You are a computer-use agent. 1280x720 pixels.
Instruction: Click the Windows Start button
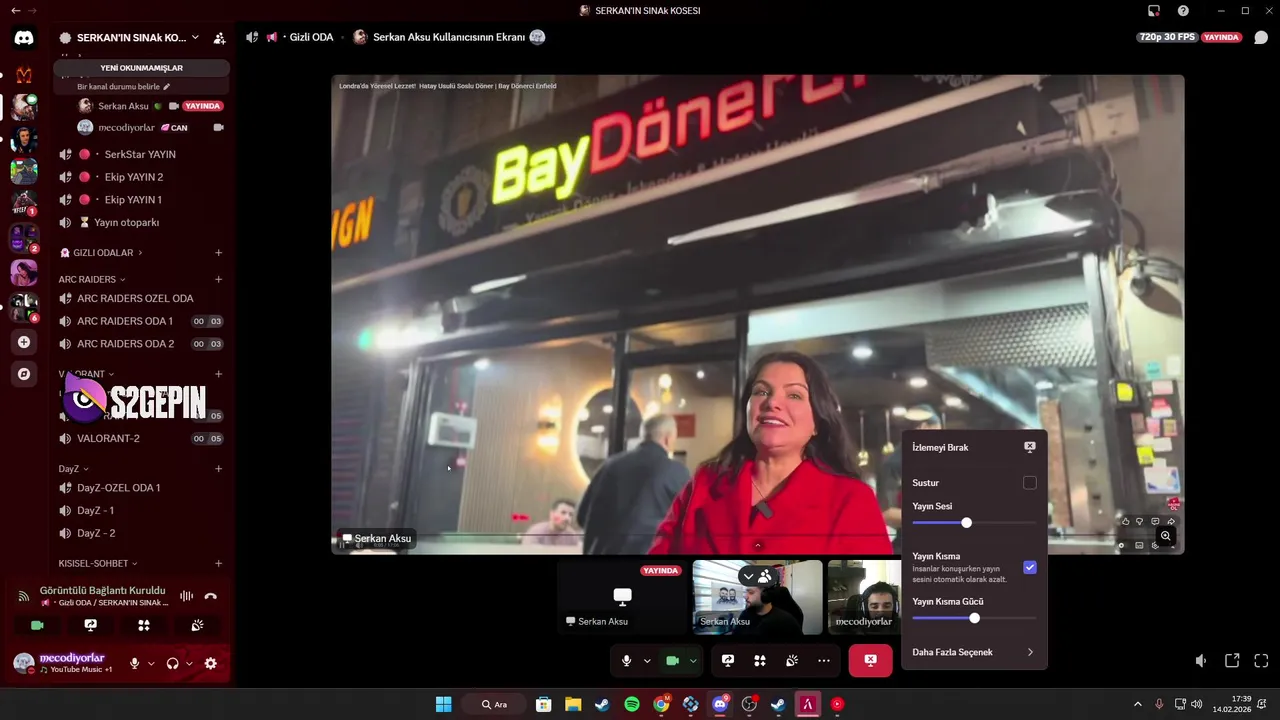click(x=443, y=704)
